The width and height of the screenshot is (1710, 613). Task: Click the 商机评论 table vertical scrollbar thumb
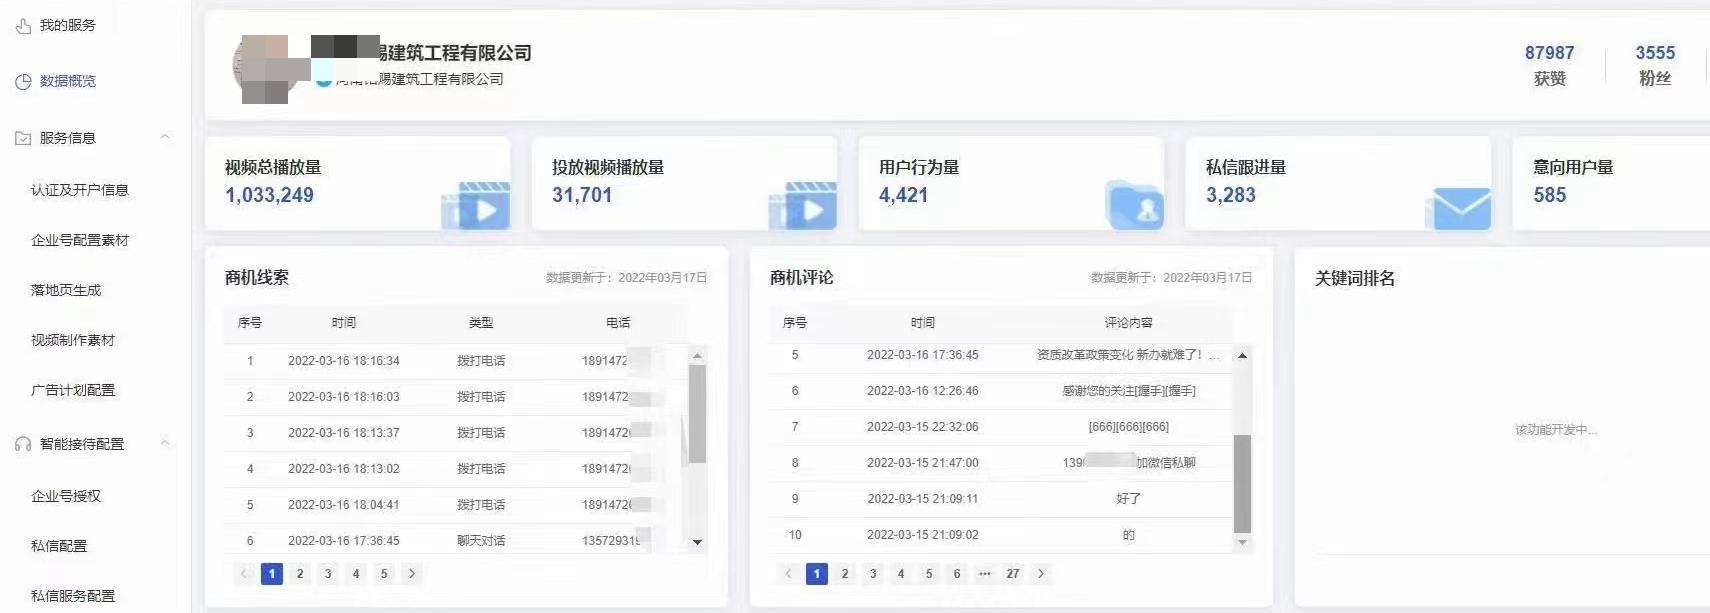coord(1242,483)
